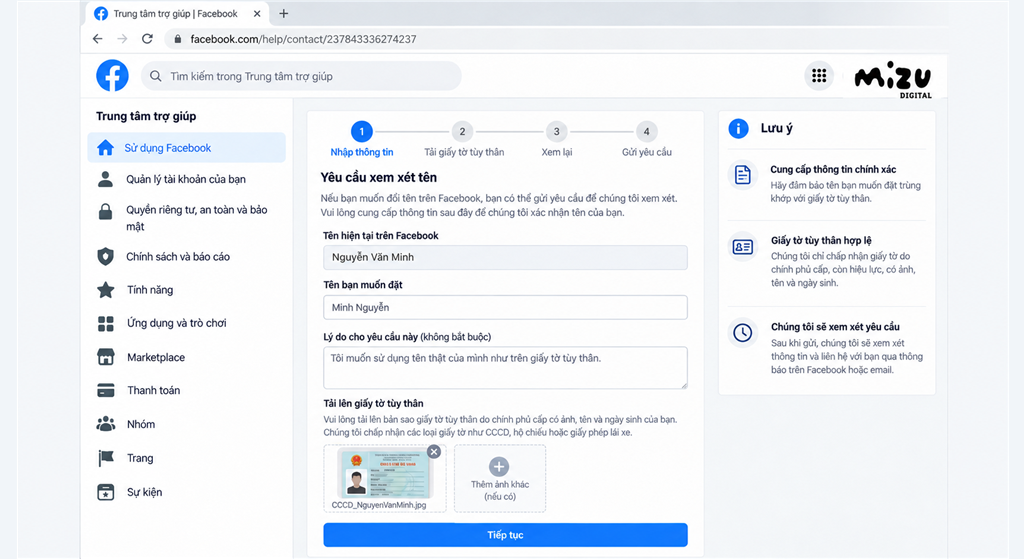Click the Facebook logo icon
Image resolution: width=1024 pixels, height=559 pixels.
112,76
